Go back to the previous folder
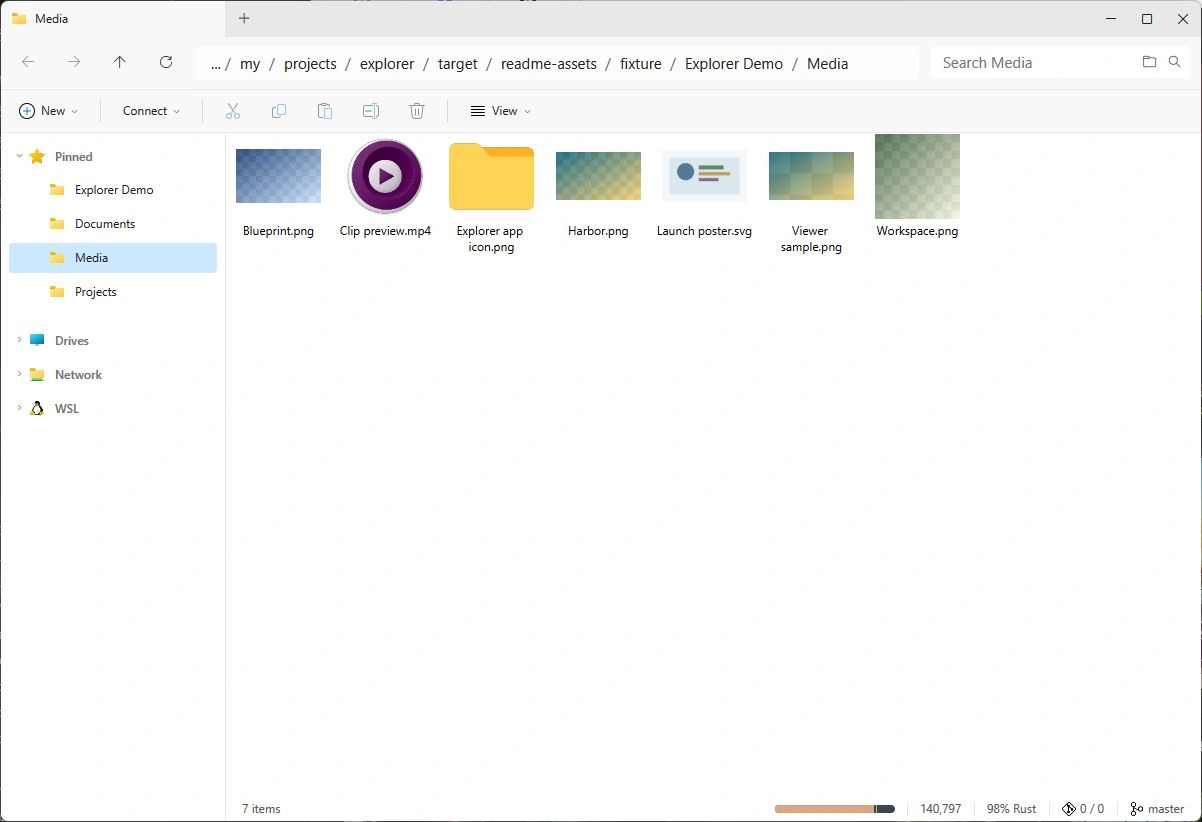 pyautogui.click(x=28, y=62)
